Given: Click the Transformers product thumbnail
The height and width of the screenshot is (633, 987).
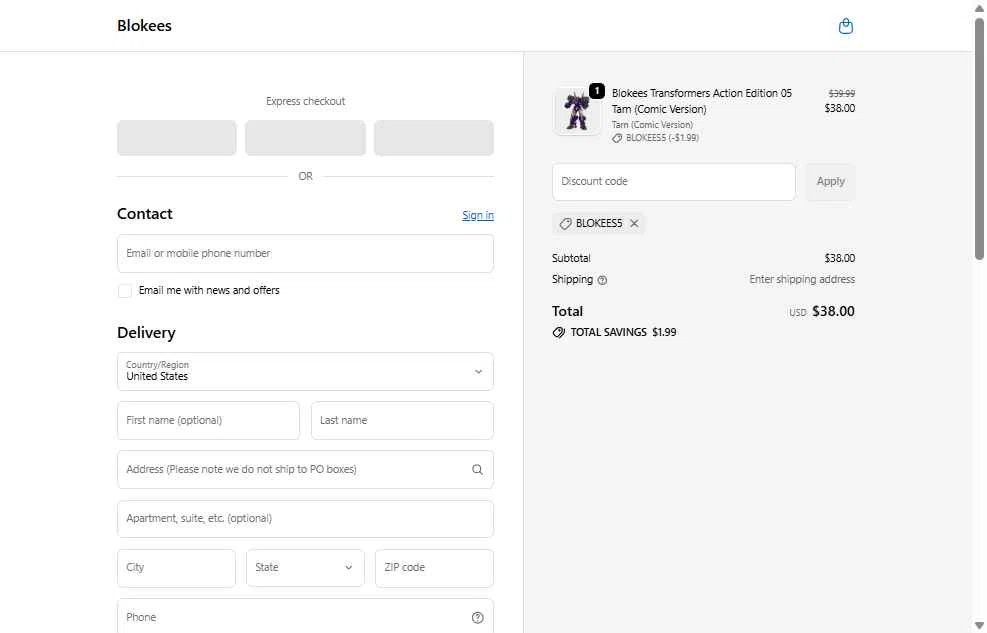Looking at the screenshot, I should tap(577, 111).
